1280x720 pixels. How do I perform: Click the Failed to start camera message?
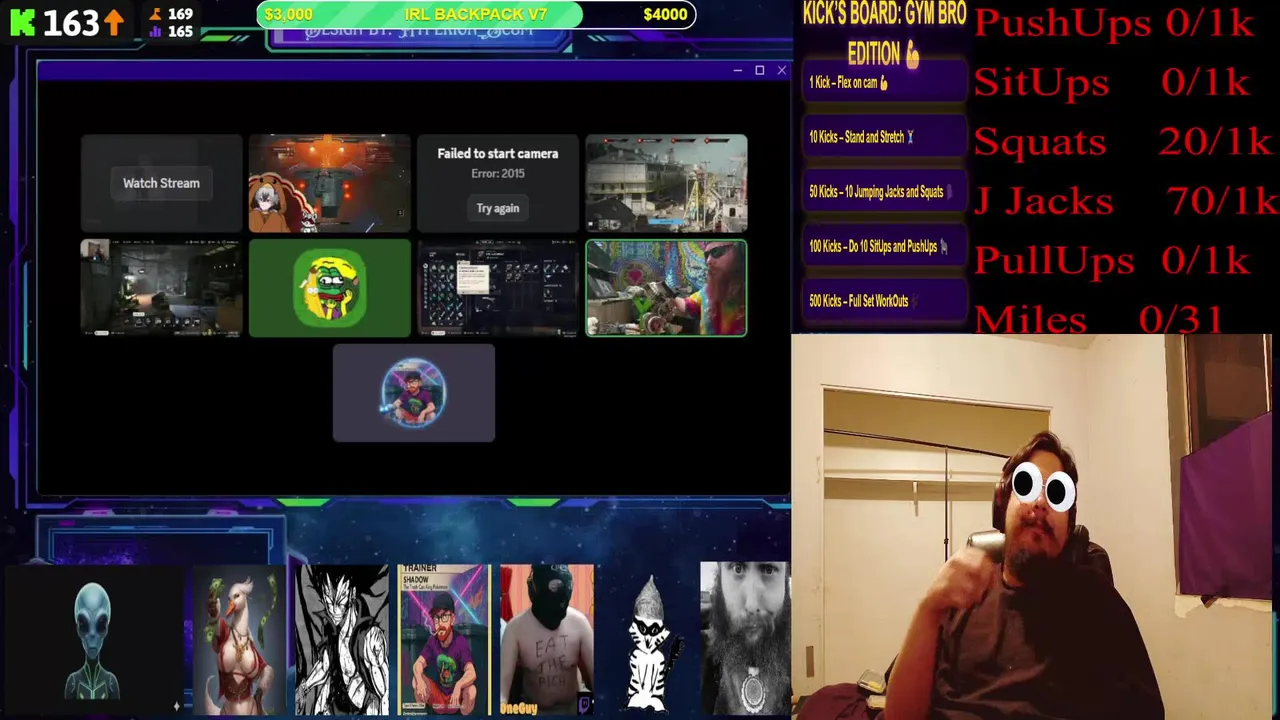498,153
